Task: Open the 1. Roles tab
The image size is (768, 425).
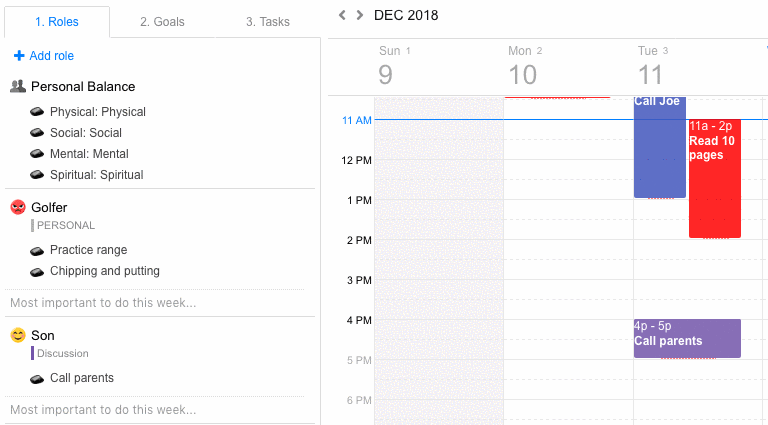Action: tap(56, 22)
